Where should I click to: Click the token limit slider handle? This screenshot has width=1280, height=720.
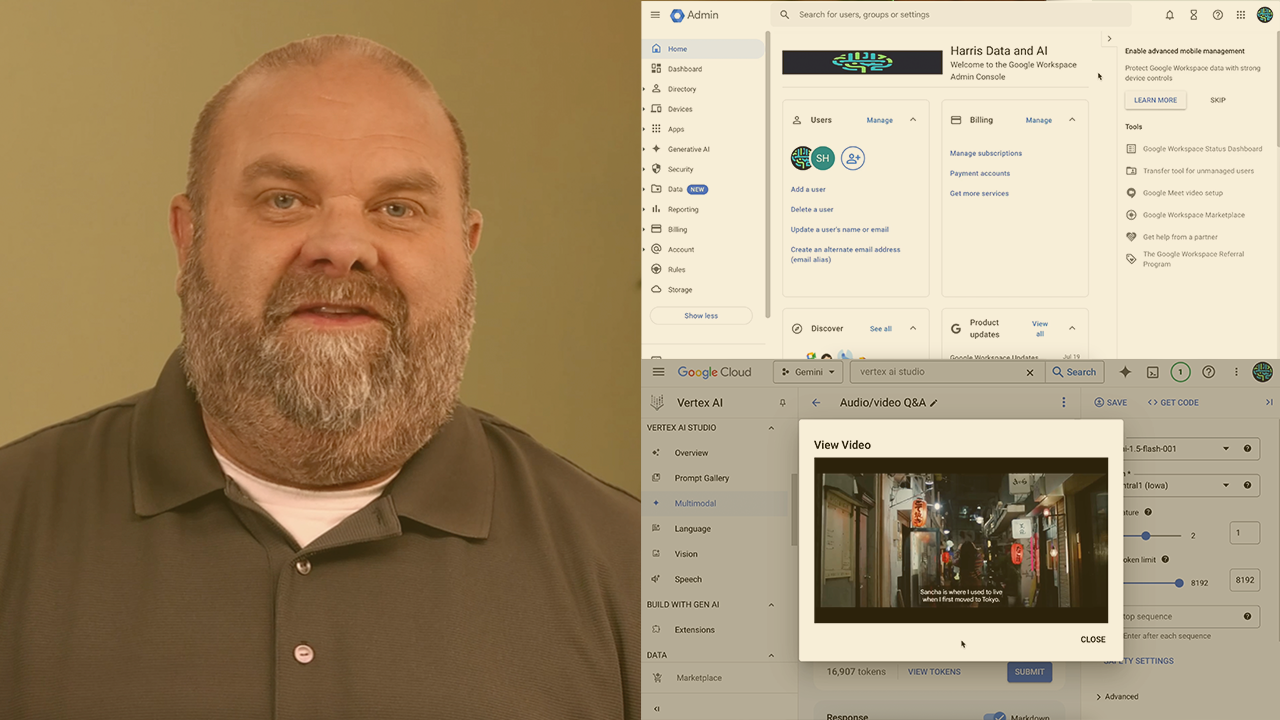coord(1179,583)
